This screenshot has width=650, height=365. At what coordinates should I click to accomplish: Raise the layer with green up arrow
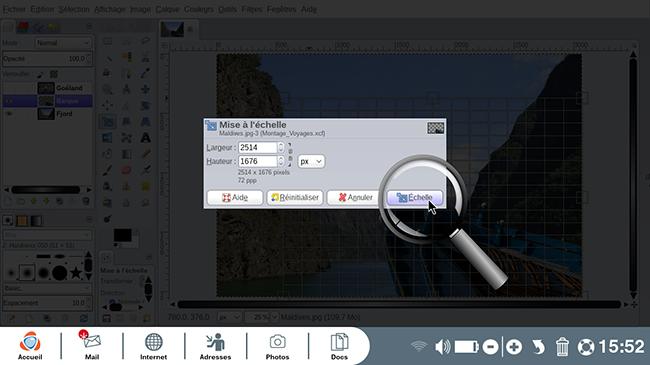(x=34, y=201)
